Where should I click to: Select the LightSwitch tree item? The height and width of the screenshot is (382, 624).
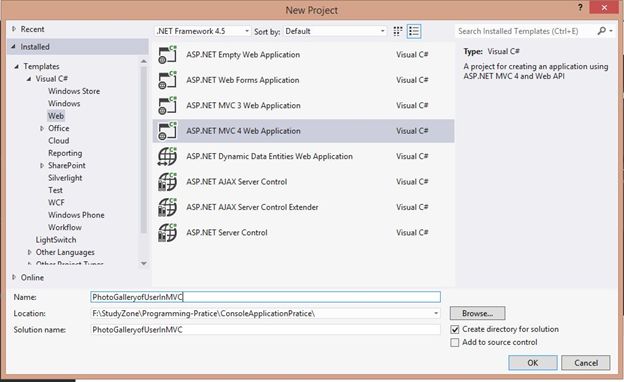pos(56,240)
